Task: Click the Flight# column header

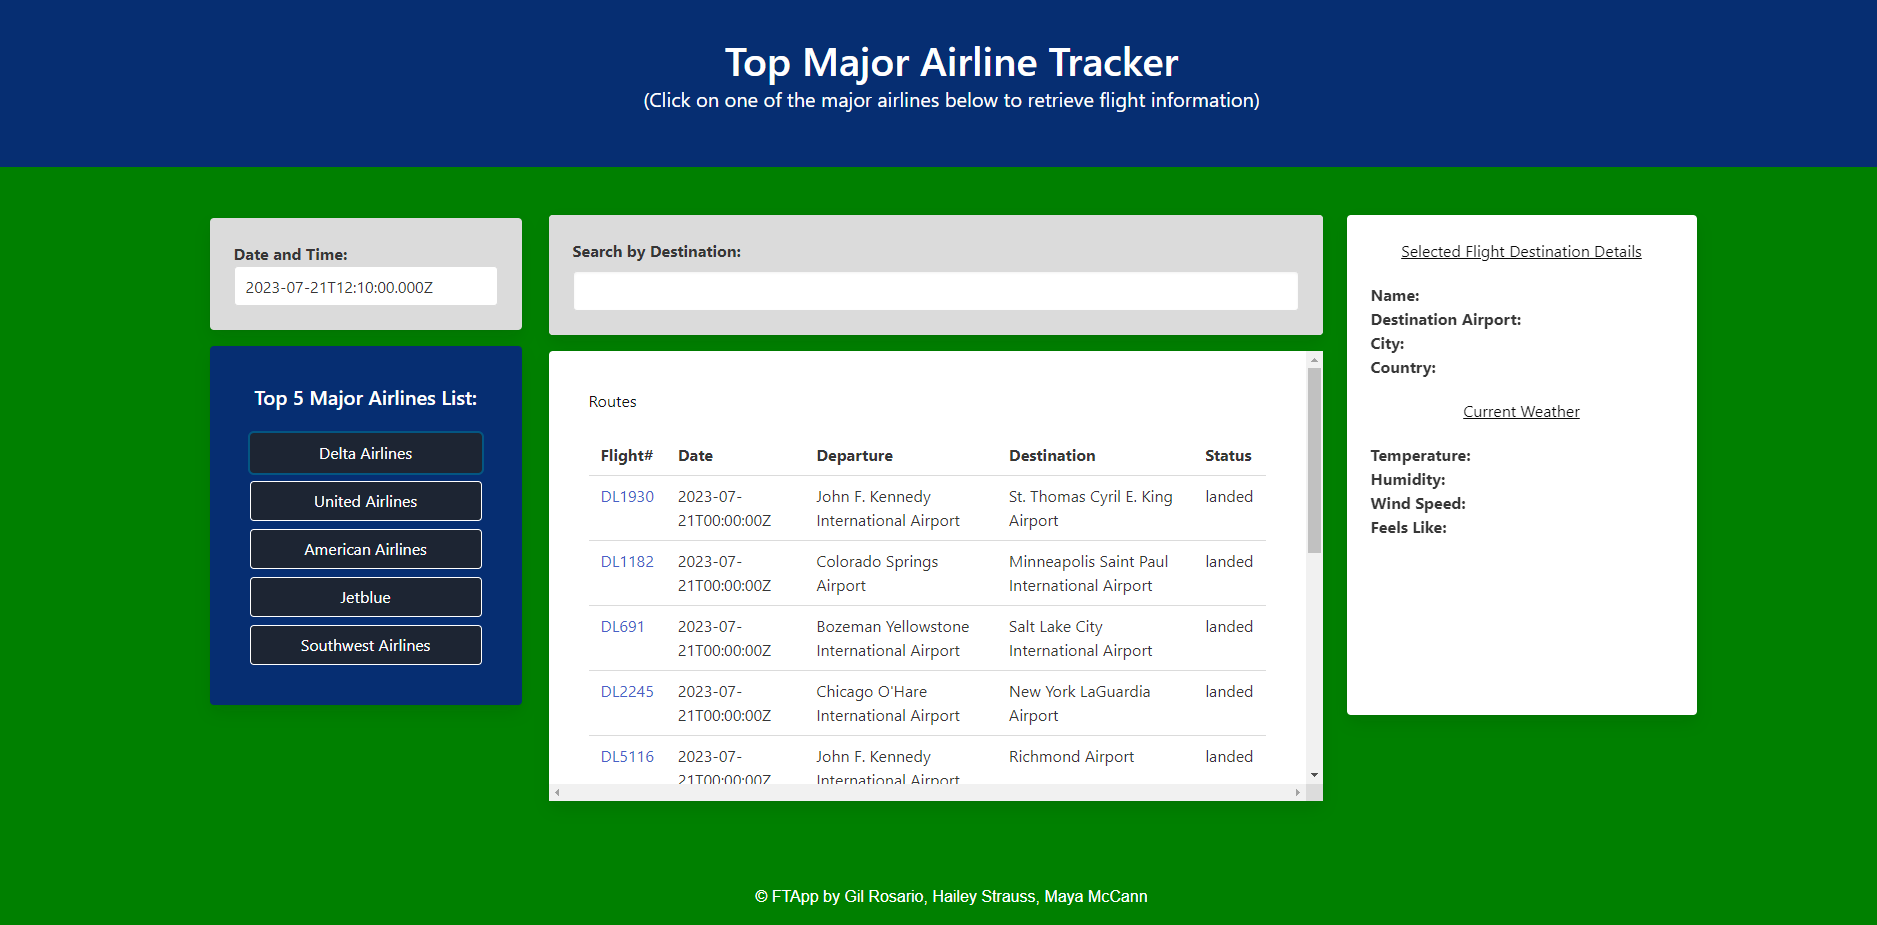Action: click(626, 455)
